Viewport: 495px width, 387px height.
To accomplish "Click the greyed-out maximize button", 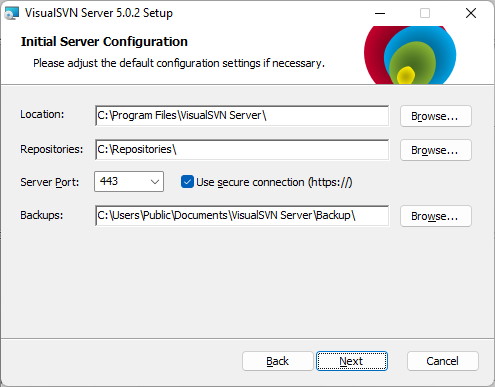I will coord(425,13).
